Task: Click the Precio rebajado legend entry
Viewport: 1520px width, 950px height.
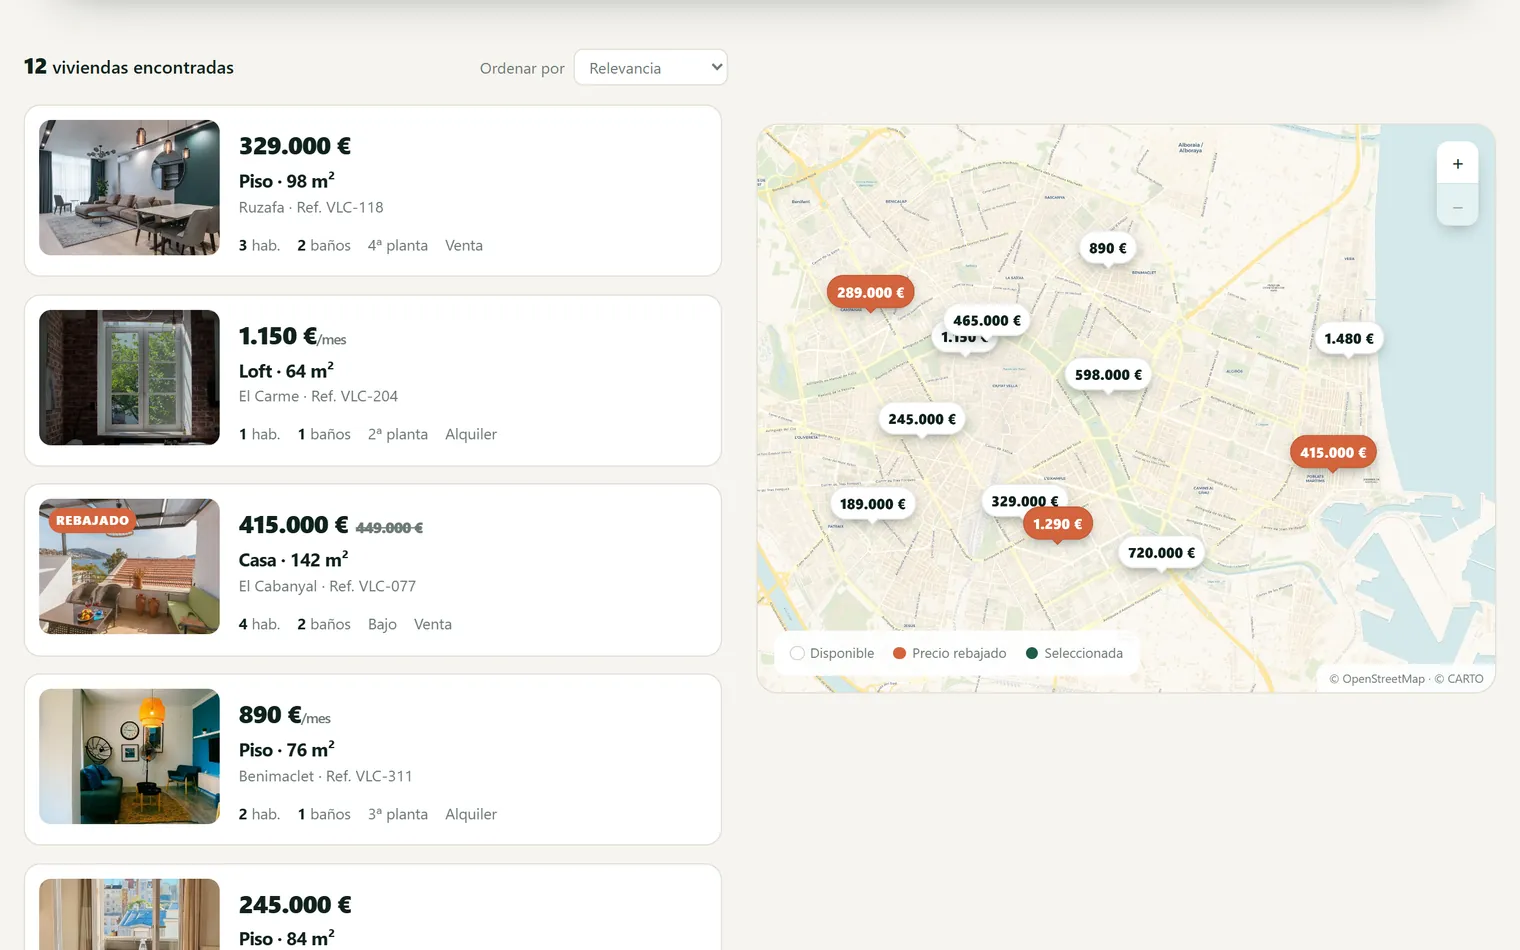Action: [x=949, y=653]
